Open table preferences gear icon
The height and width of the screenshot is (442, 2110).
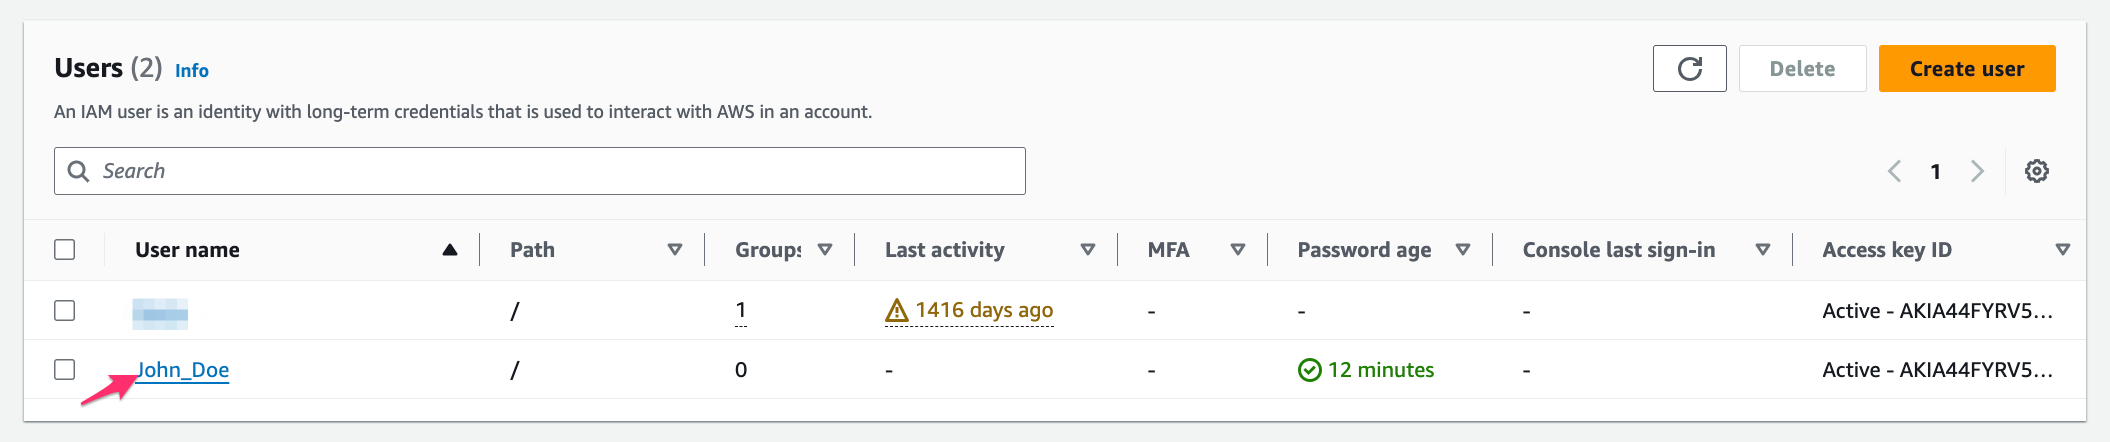coord(2036,171)
